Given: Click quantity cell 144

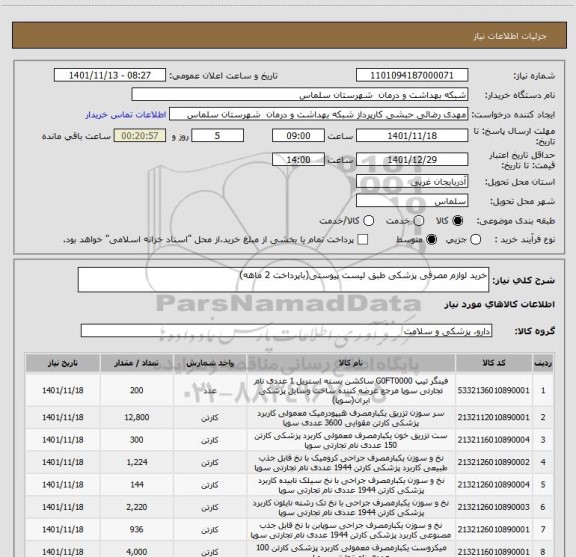Looking at the screenshot, I should [x=137, y=485].
